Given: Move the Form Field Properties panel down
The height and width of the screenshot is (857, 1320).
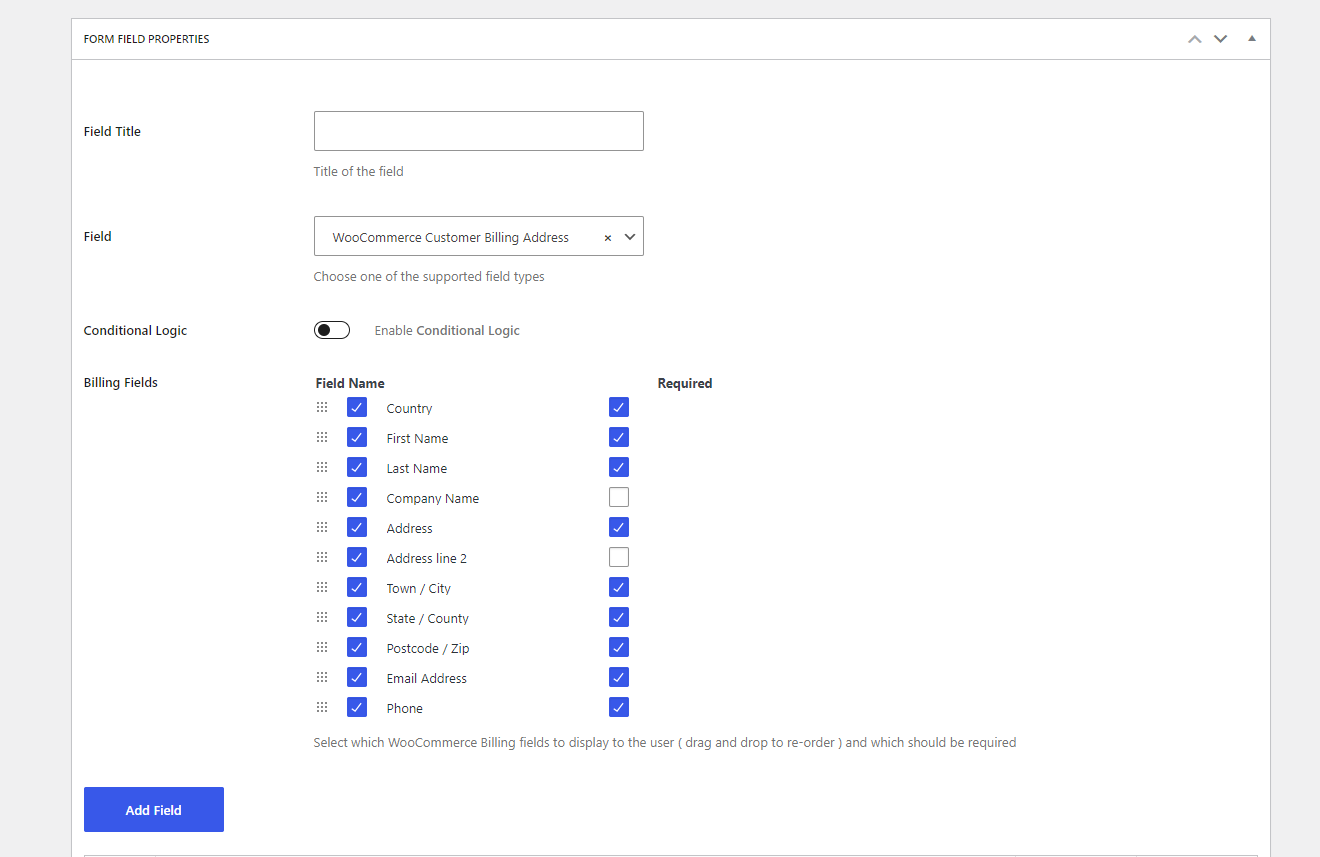Looking at the screenshot, I should 1220,39.
